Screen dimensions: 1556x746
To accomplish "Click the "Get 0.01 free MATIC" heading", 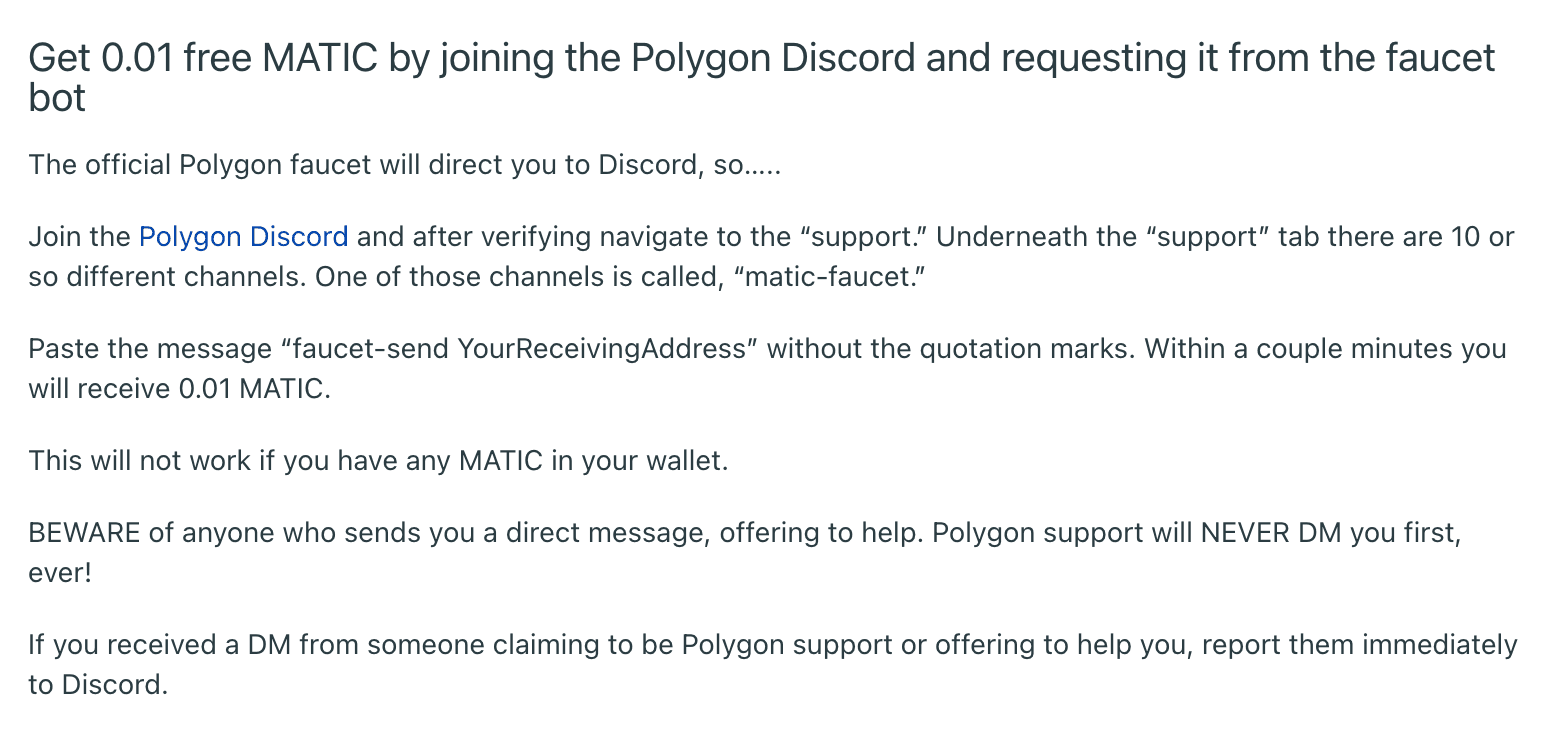I will tap(762, 77).
